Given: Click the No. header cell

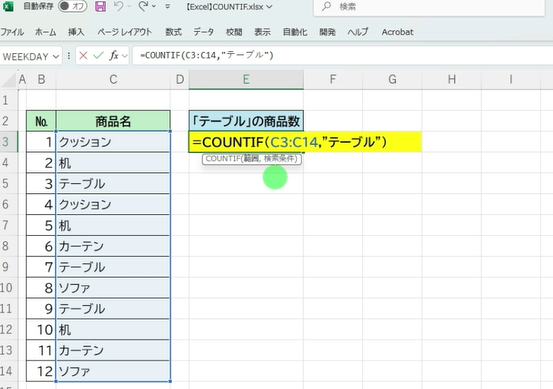Looking at the screenshot, I should 41,121.
